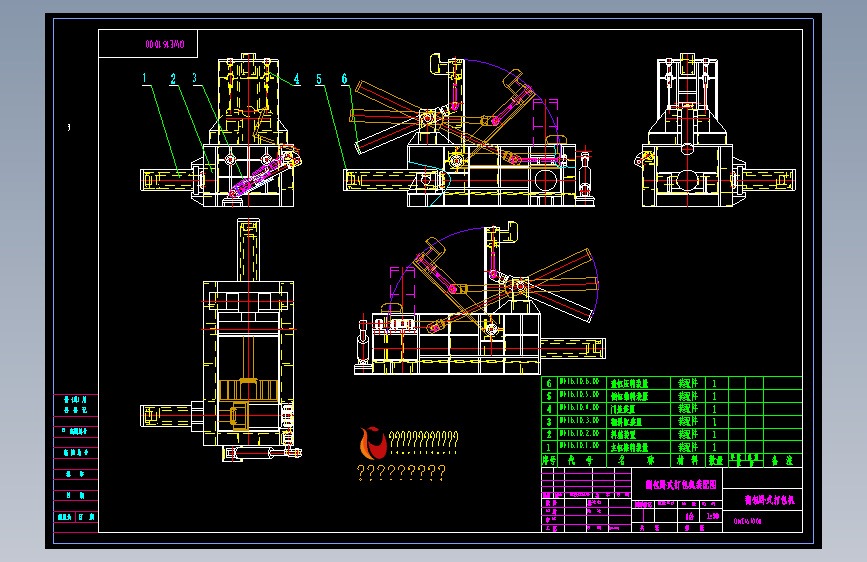Select callout number 1 in the top-left view
867x562 pixels.
[x=145, y=78]
